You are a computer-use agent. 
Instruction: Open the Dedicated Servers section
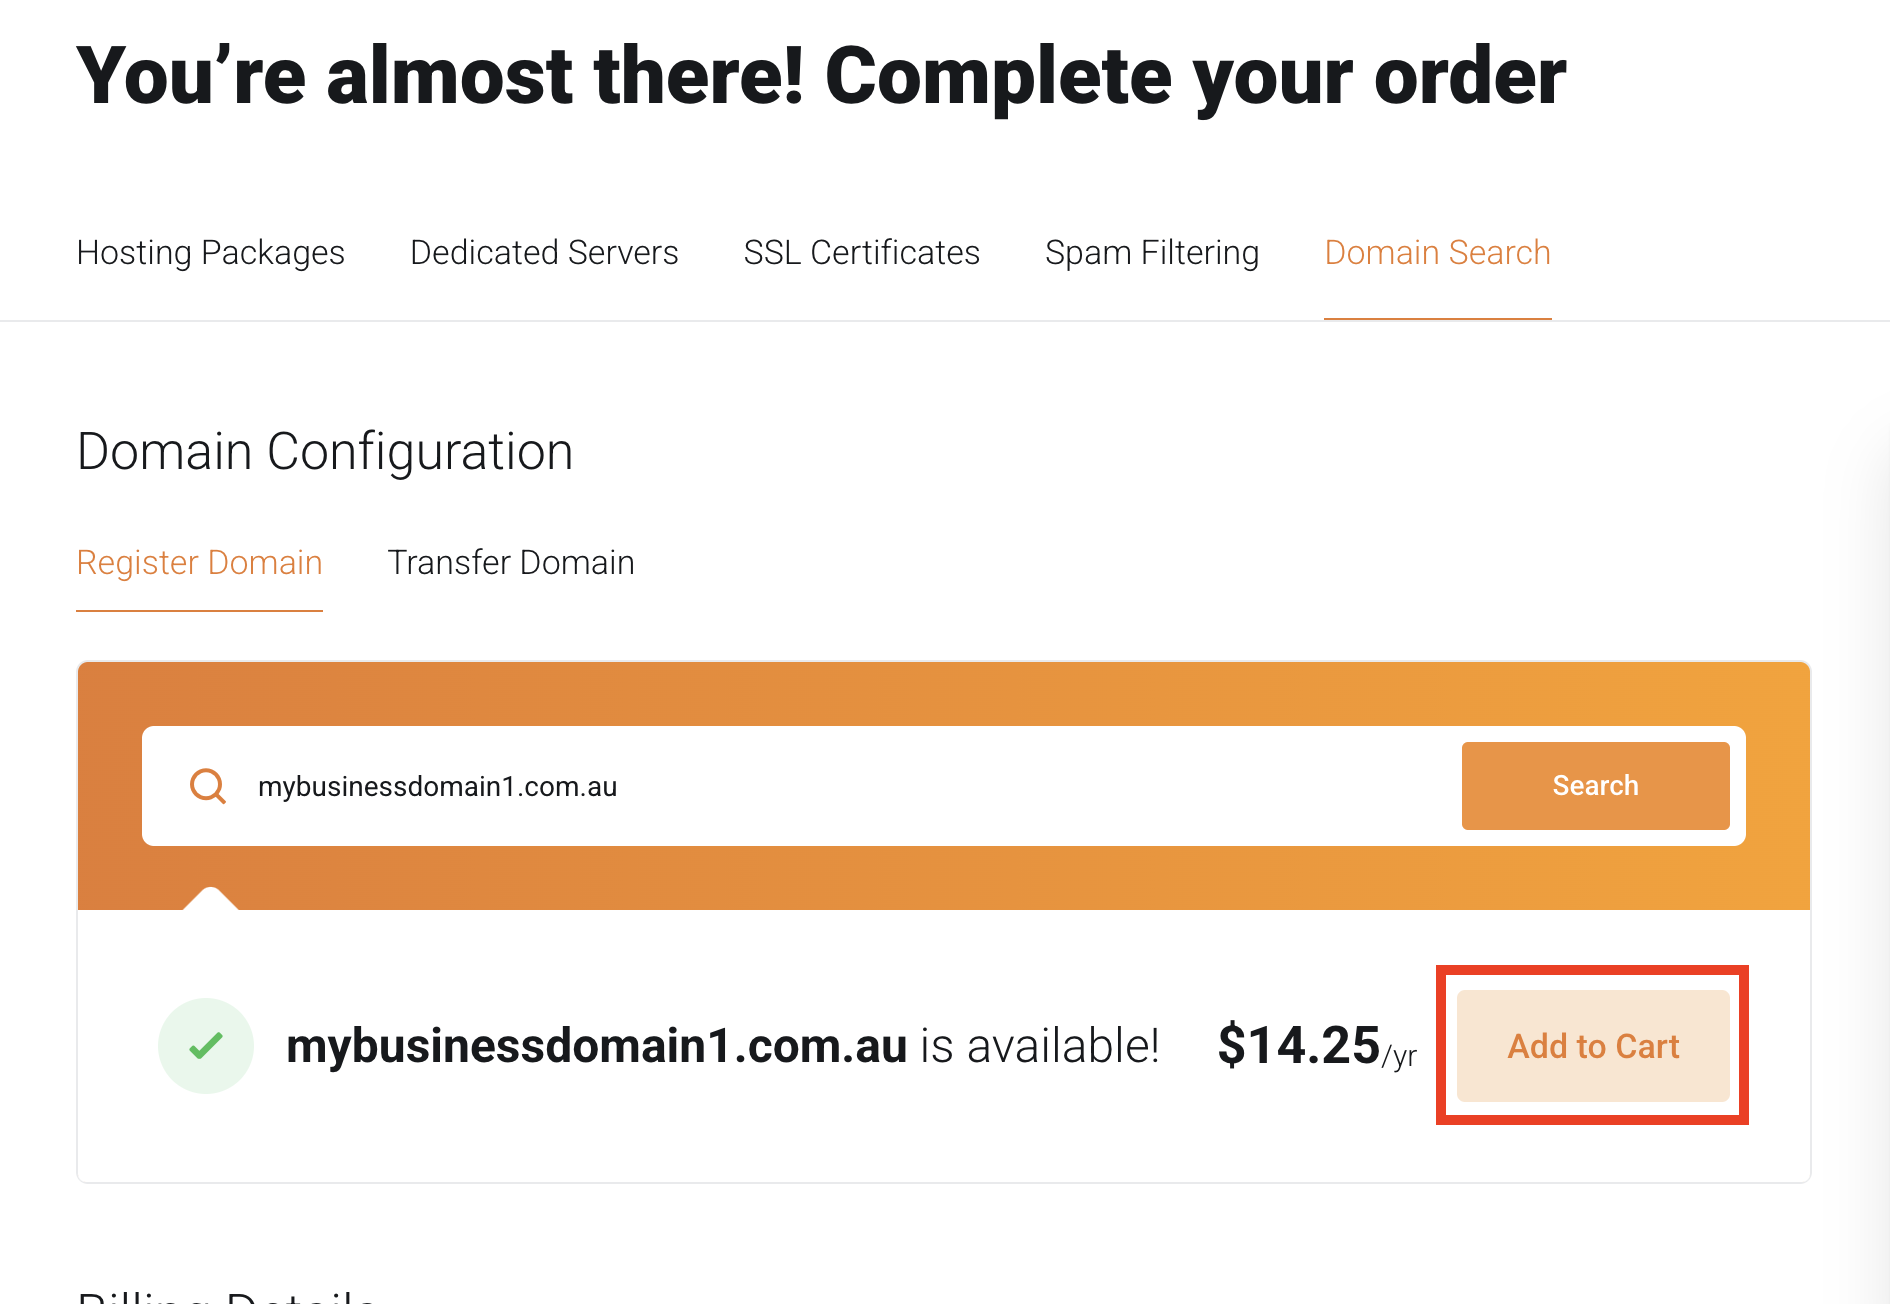pyautogui.click(x=543, y=252)
